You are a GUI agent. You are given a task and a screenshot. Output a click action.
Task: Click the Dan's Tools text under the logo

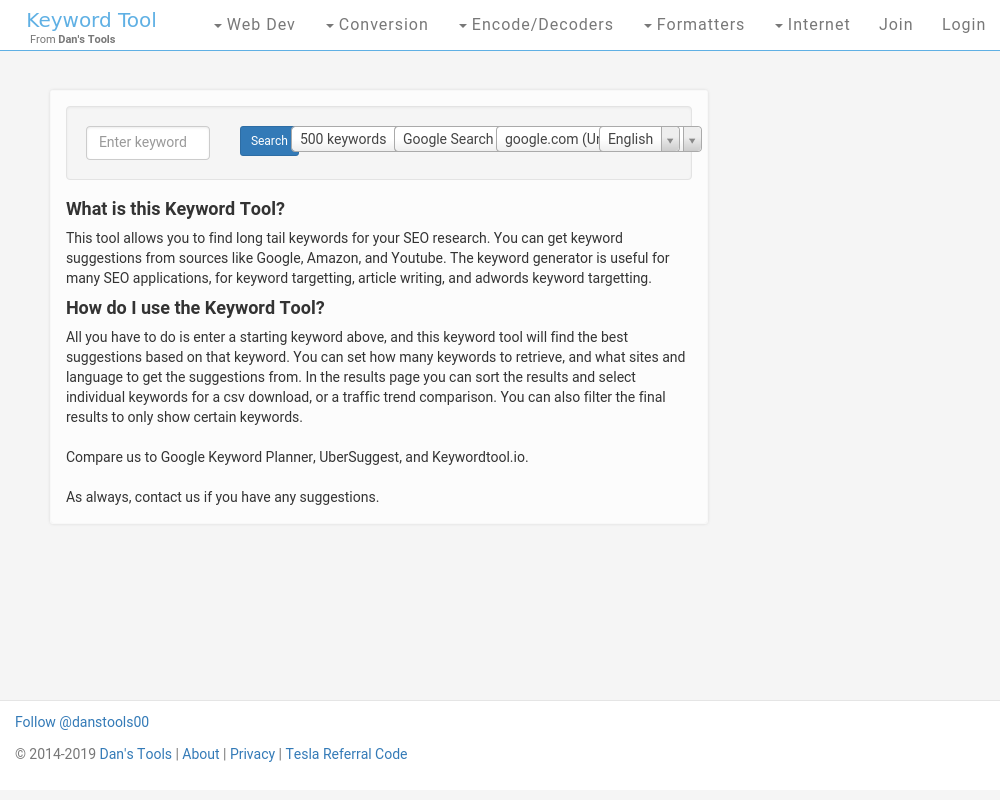[86, 40]
